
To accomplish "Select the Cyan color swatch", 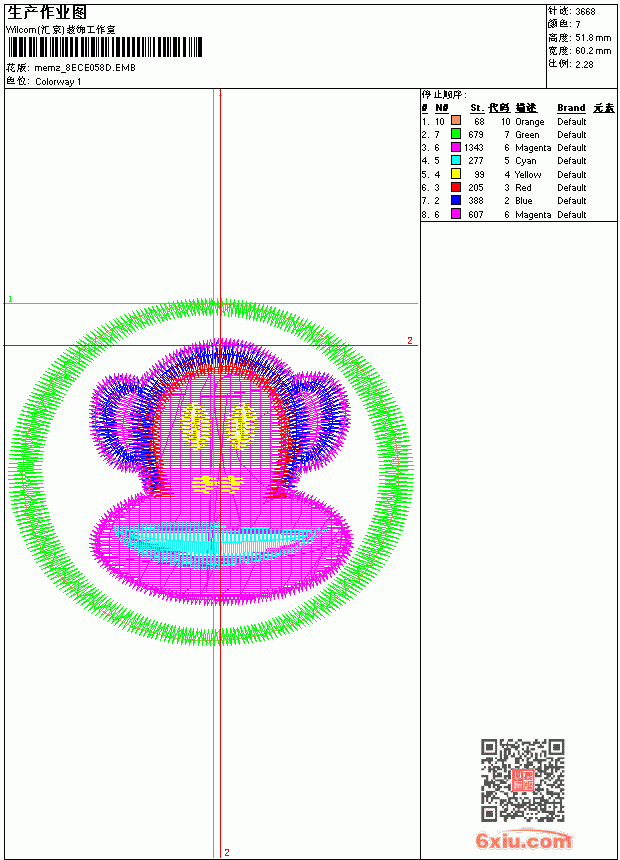I will (x=455, y=160).
